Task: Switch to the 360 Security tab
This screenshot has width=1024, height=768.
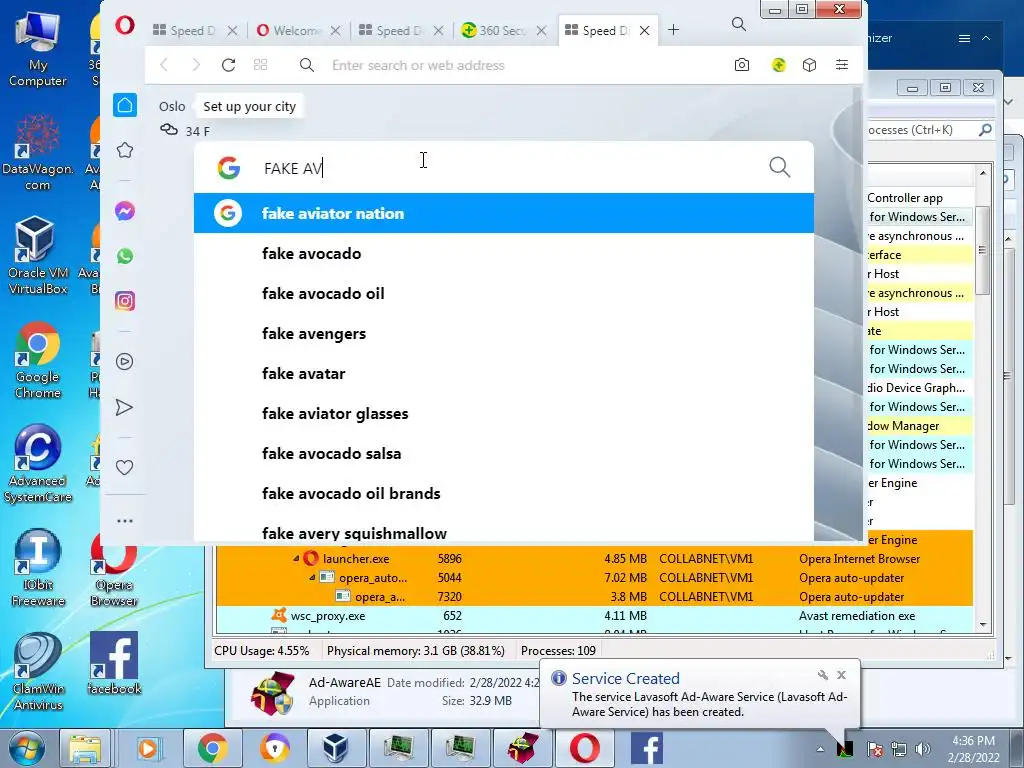Action: [x=502, y=31]
